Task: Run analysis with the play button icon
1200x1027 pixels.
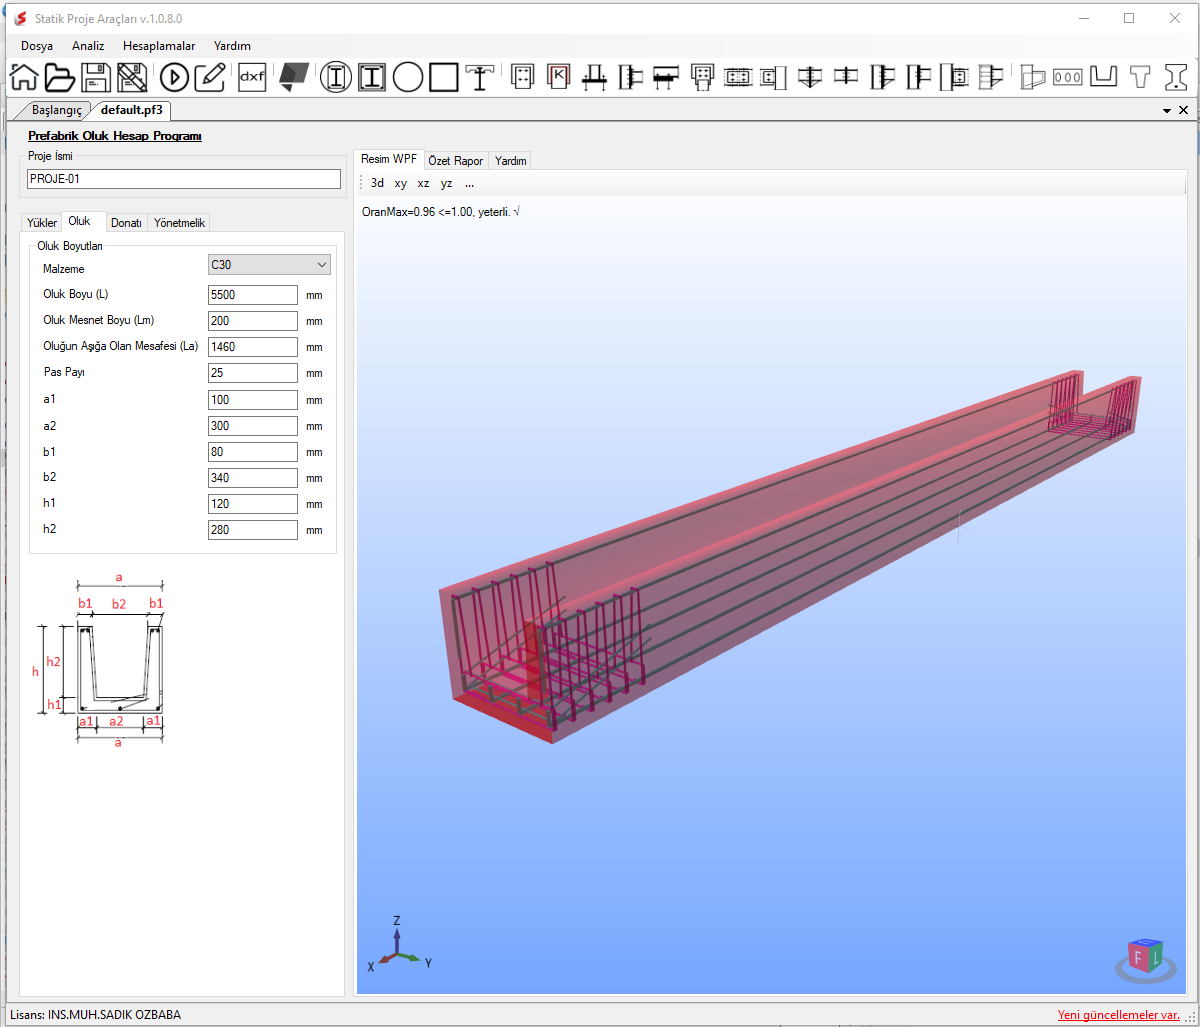Action: click(174, 77)
